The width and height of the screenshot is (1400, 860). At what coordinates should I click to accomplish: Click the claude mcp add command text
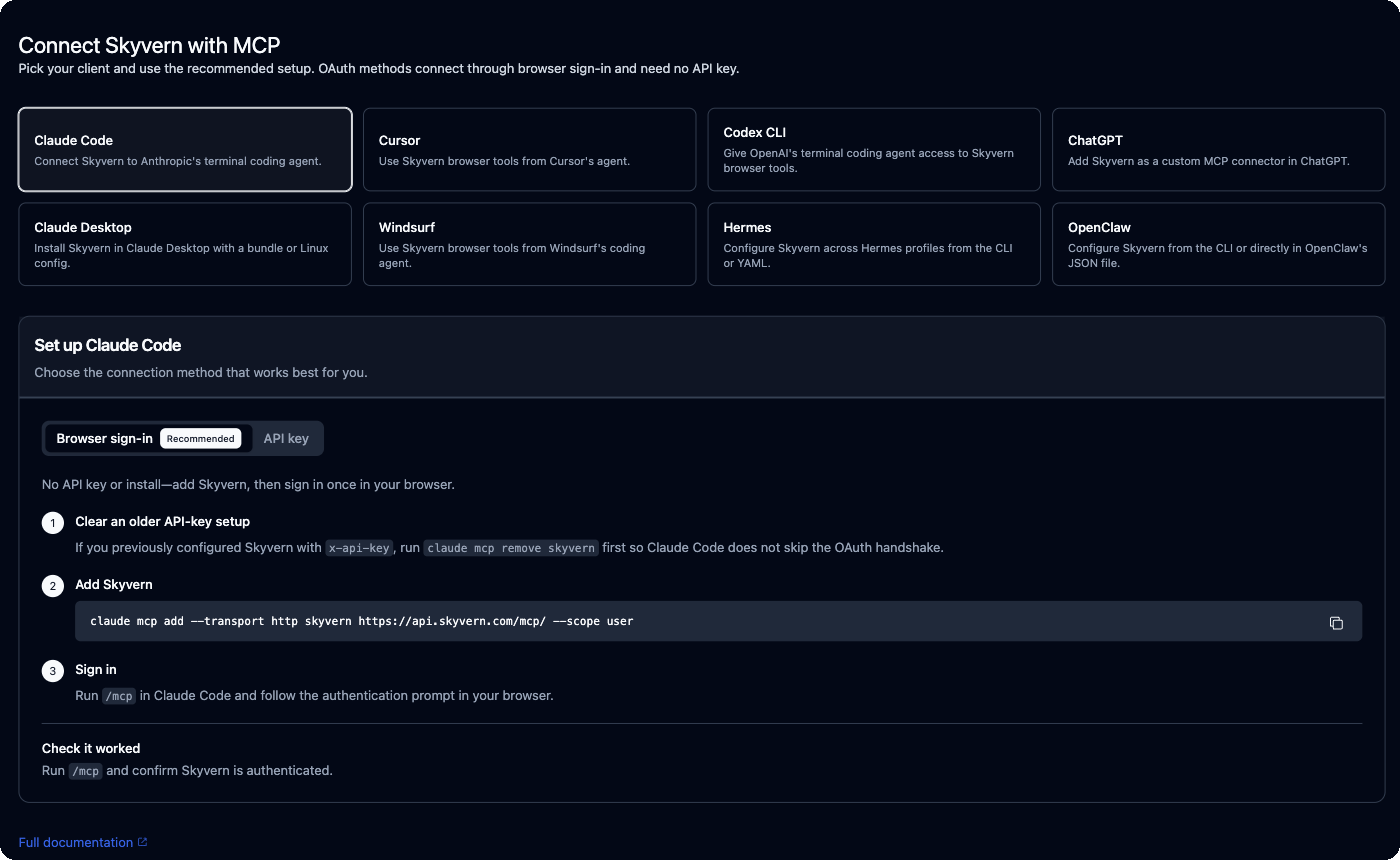point(362,621)
